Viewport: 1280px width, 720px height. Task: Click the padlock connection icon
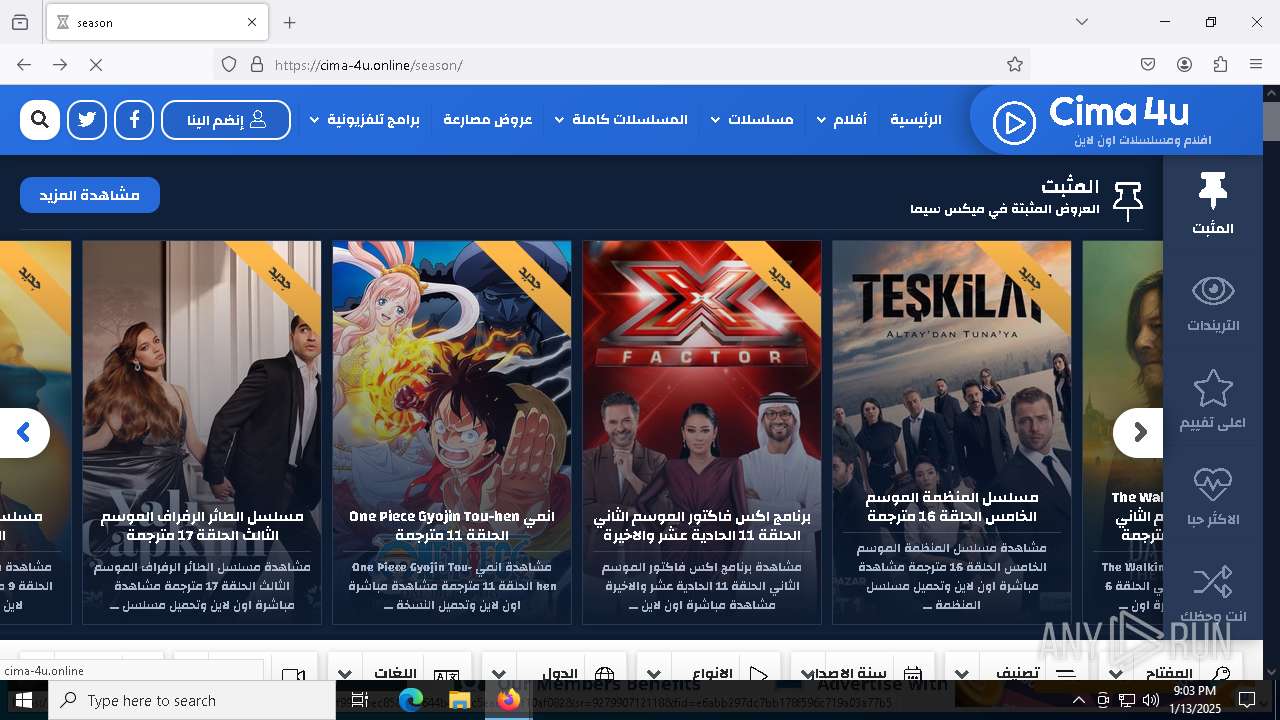[x=257, y=65]
